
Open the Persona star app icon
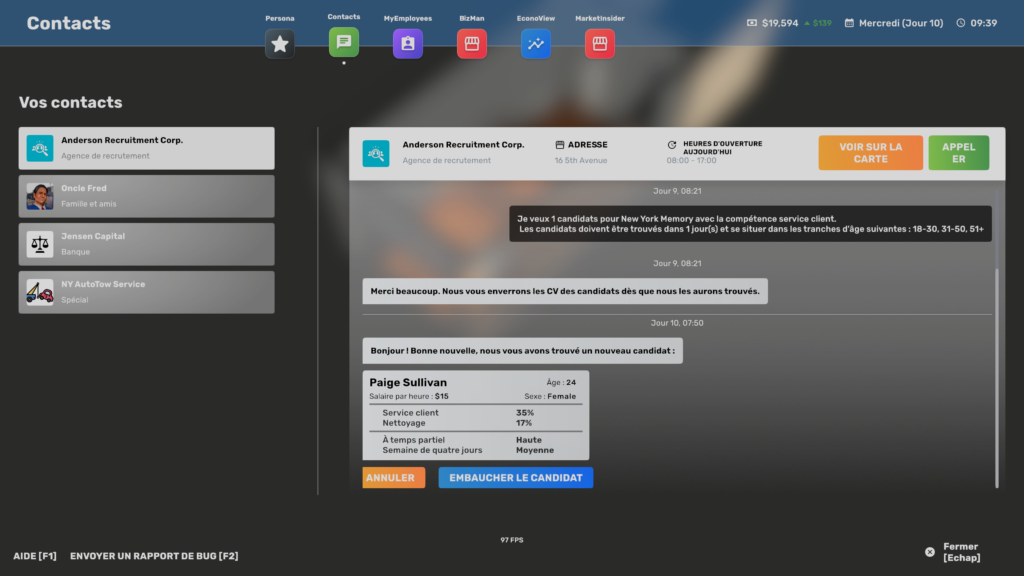point(280,44)
